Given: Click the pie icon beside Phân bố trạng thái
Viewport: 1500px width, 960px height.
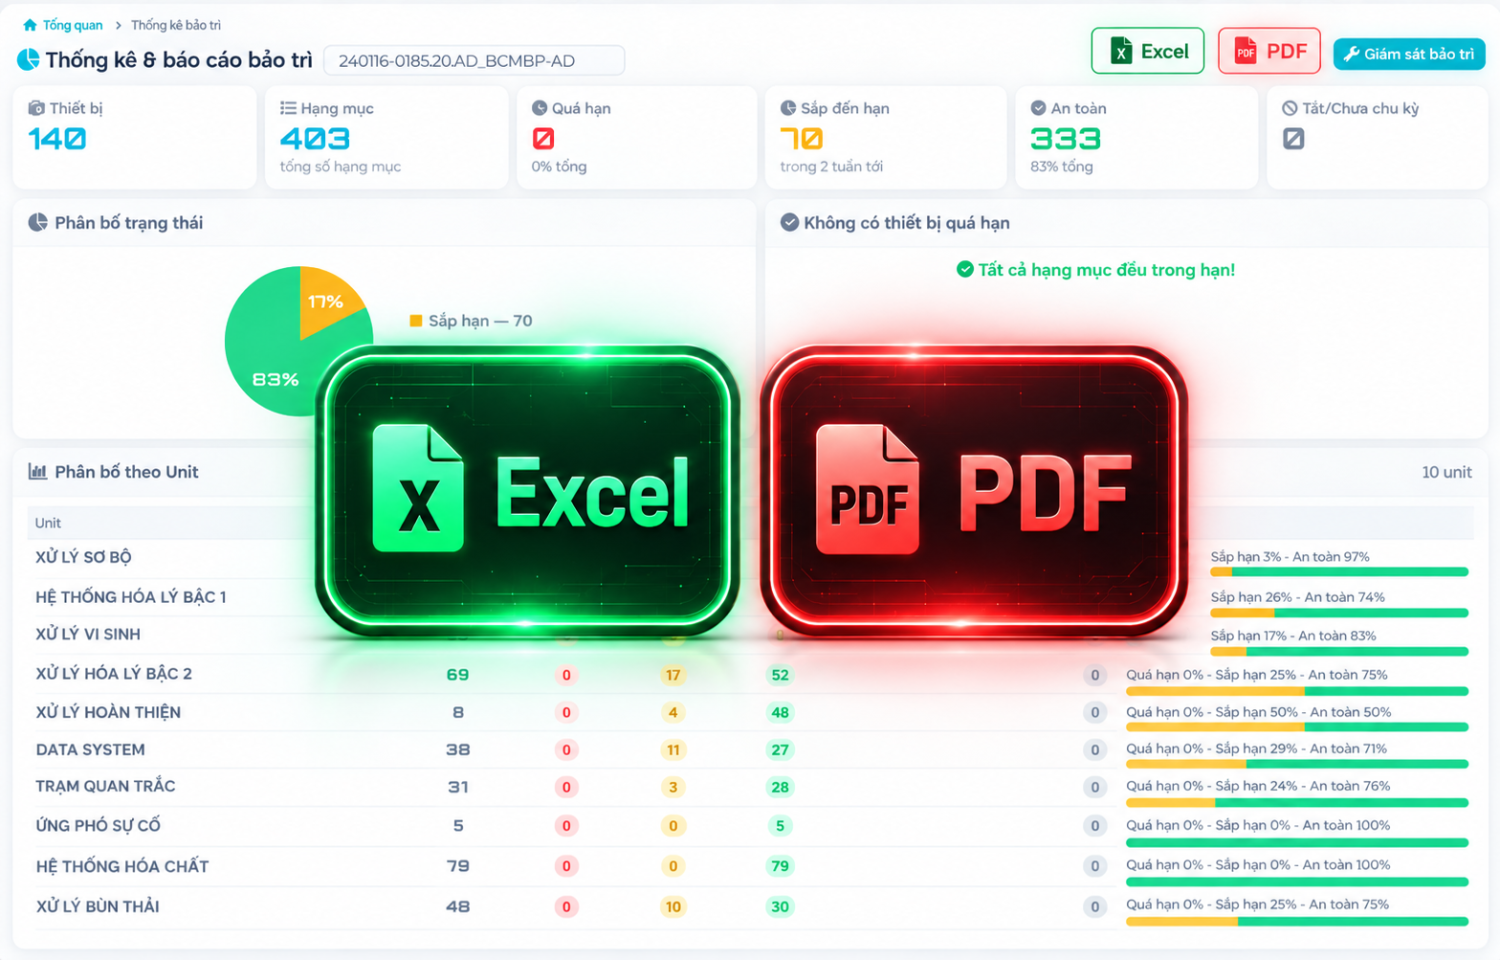Looking at the screenshot, I should coord(38,222).
